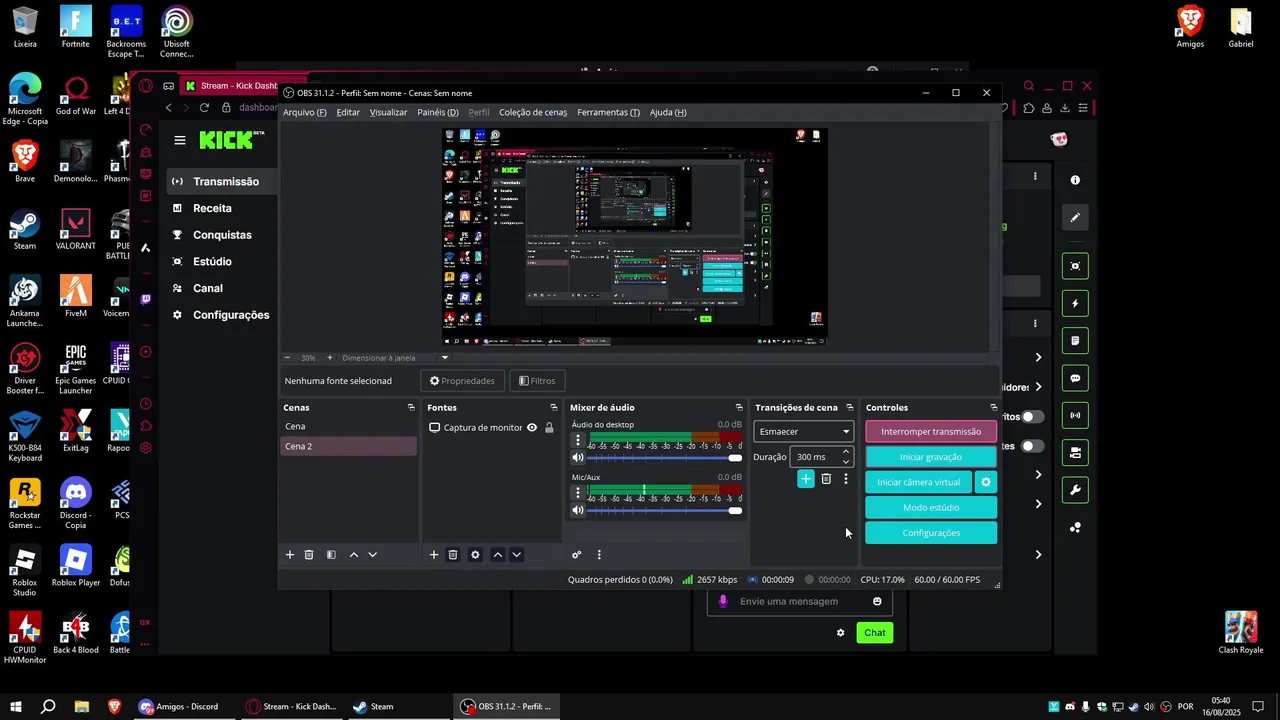Increase transition duration with the up arrow
This screenshot has height=720, width=1280.
[x=846, y=452]
